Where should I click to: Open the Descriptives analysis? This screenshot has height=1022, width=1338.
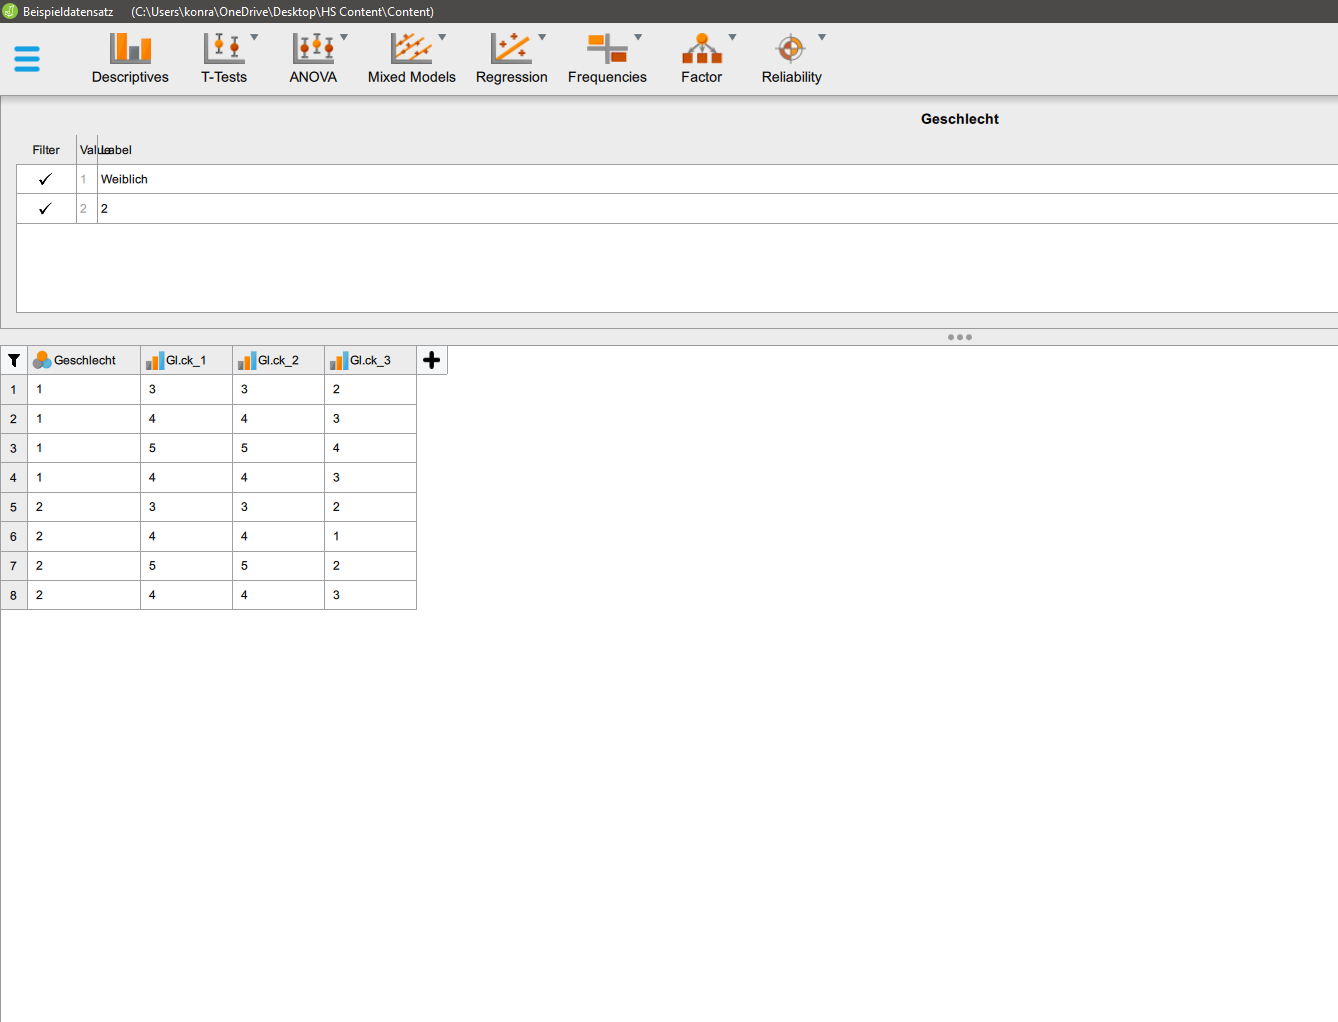pyautogui.click(x=130, y=49)
